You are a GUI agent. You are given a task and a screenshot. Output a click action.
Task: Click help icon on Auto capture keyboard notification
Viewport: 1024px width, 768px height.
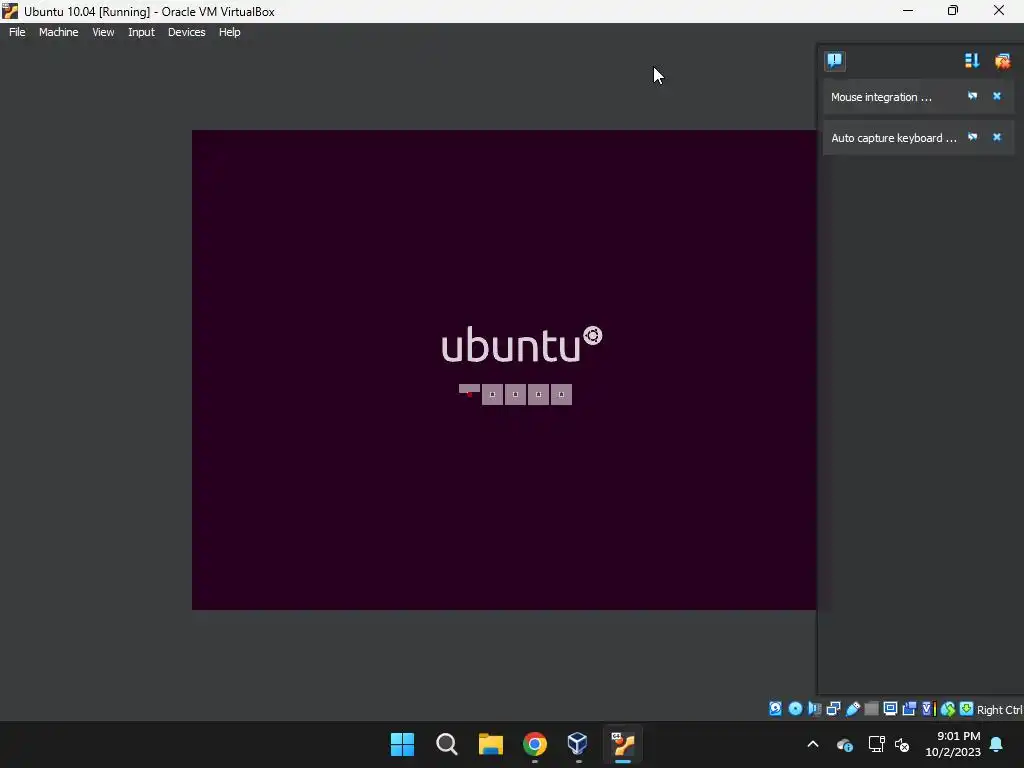click(972, 137)
